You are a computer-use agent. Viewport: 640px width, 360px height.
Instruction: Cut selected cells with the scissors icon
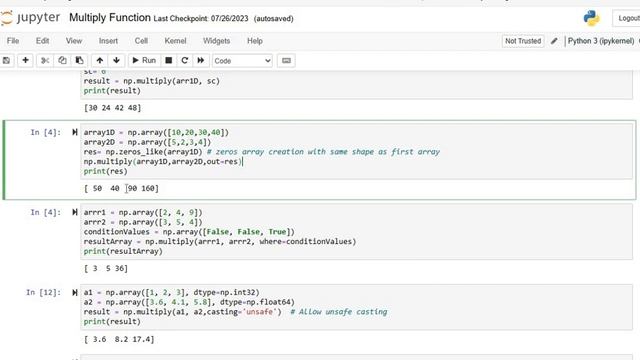pos(44,60)
